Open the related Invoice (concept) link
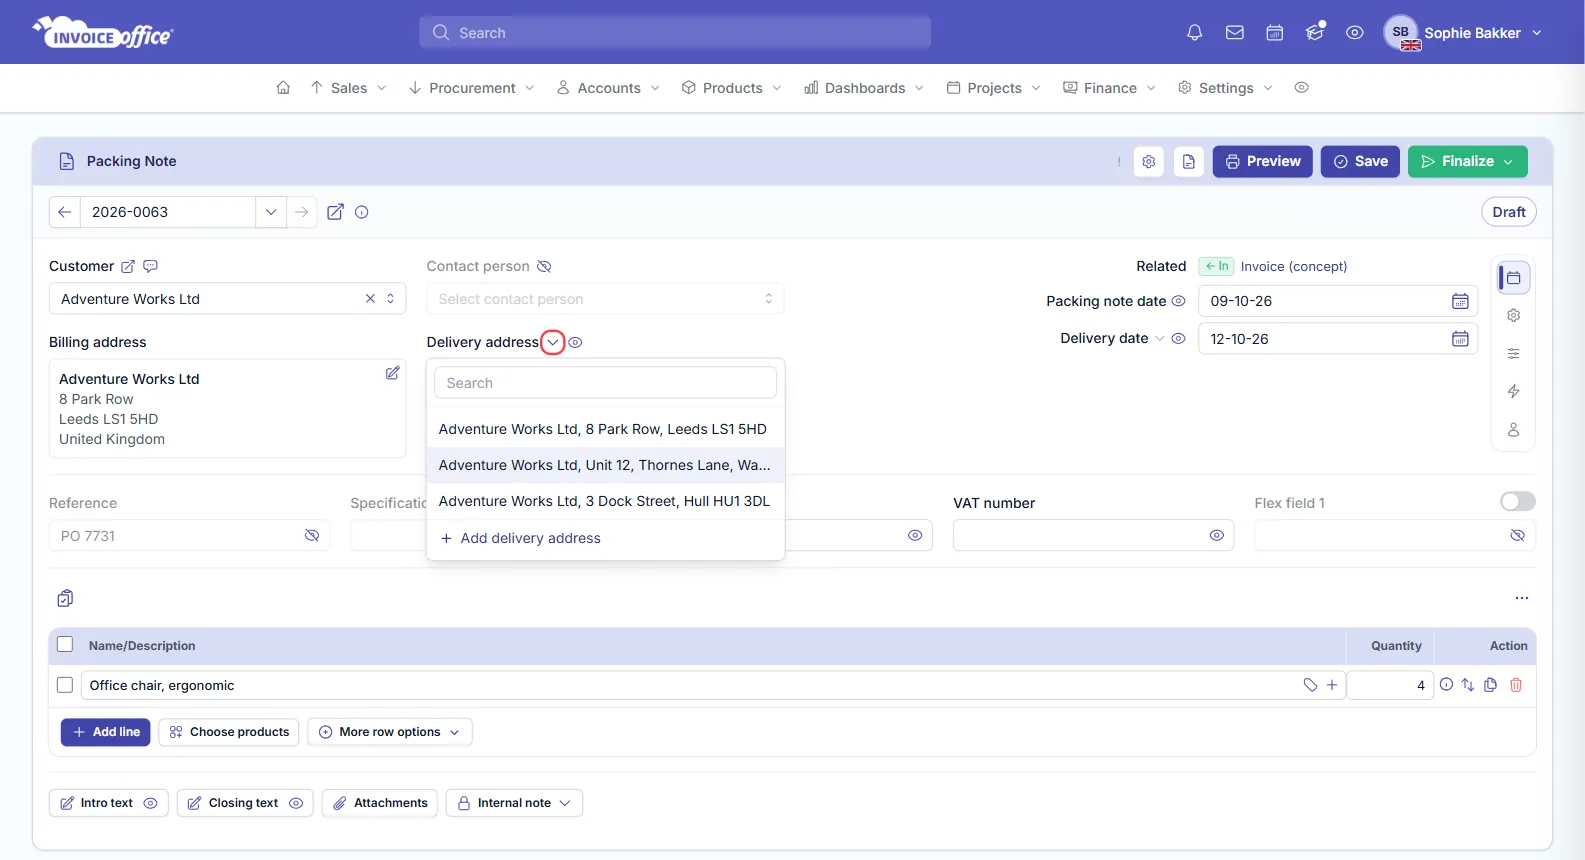 click(1294, 267)
